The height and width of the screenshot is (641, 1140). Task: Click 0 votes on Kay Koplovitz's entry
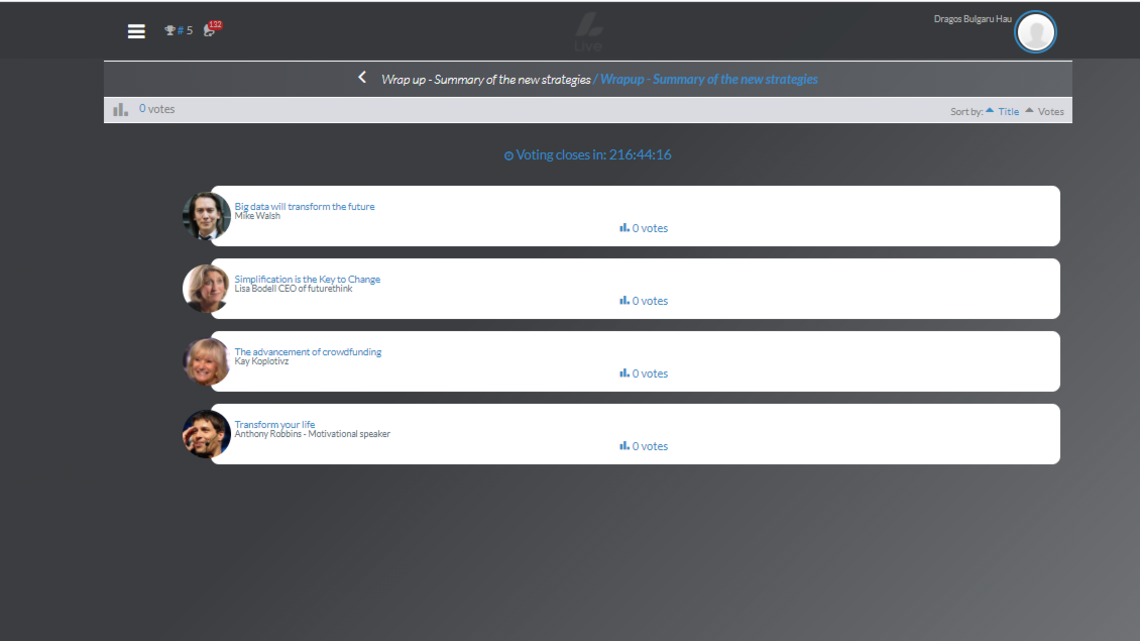649,374
